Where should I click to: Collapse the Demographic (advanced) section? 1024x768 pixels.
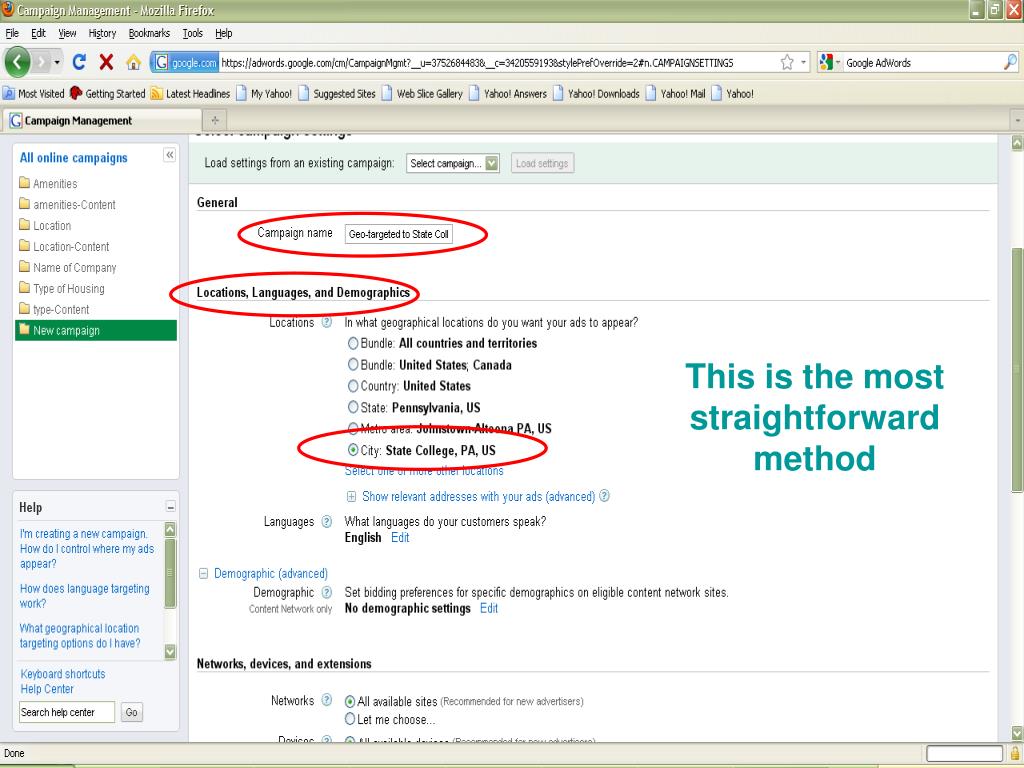203,573
